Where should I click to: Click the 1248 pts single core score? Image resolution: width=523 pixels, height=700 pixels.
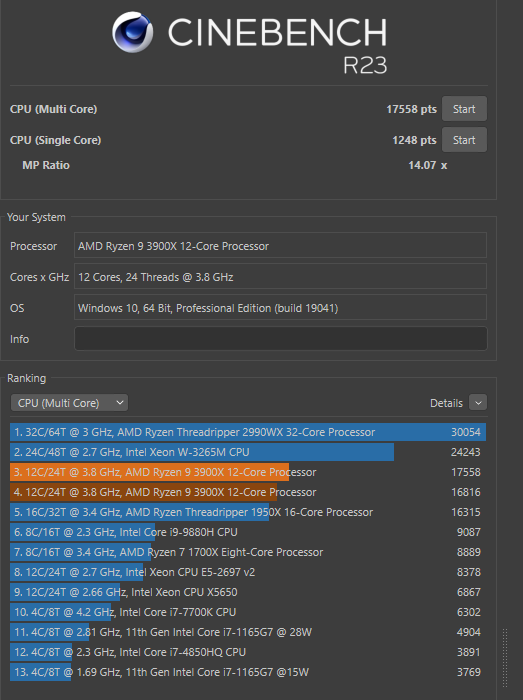pyautogui.click(x=414, y=140)
